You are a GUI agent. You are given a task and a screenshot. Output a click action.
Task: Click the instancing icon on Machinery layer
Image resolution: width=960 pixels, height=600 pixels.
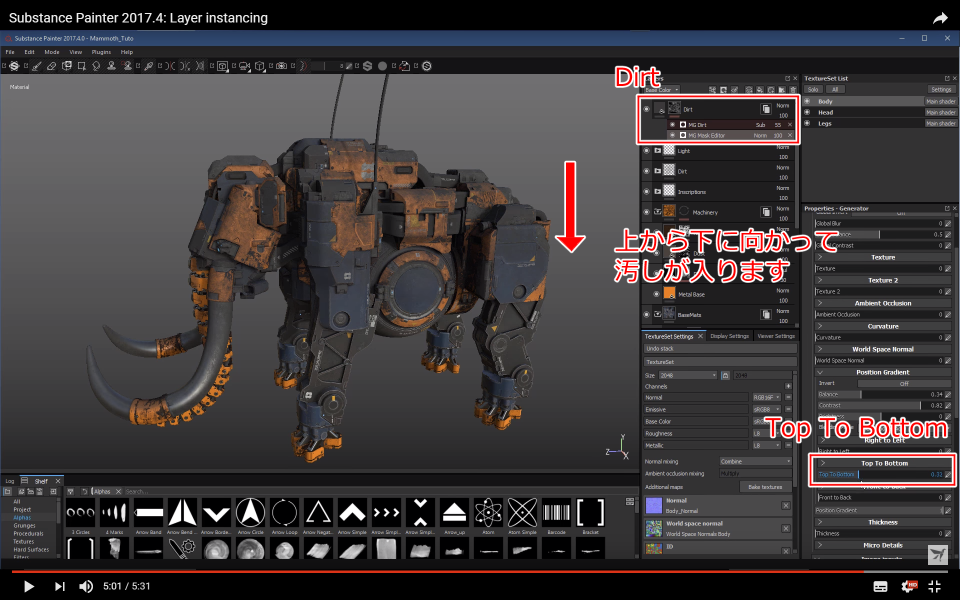click(x=766, y=212)
